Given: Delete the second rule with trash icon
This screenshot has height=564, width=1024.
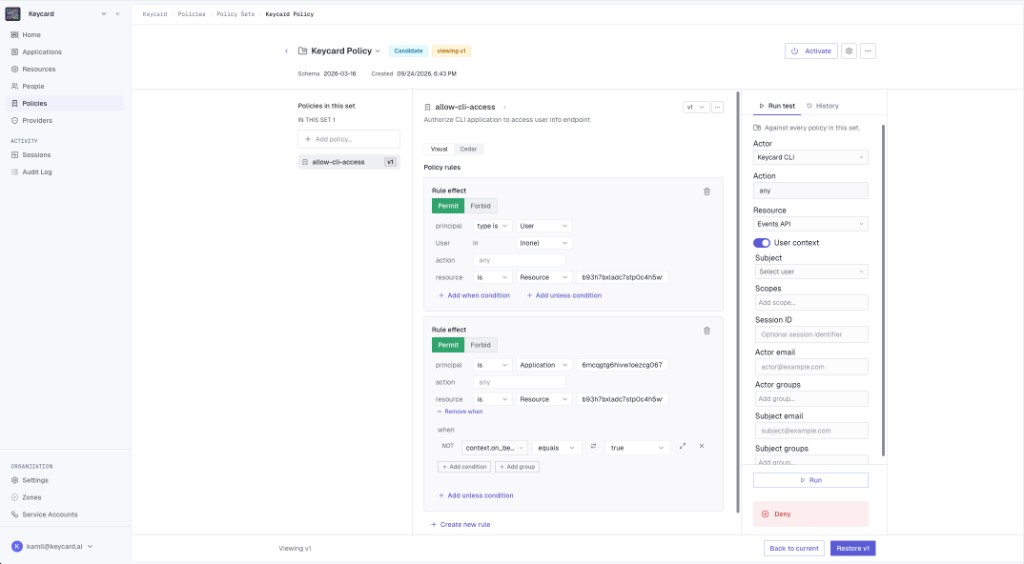Looking at the screenshot, I should pyautogui.click(x=707, y=331).
